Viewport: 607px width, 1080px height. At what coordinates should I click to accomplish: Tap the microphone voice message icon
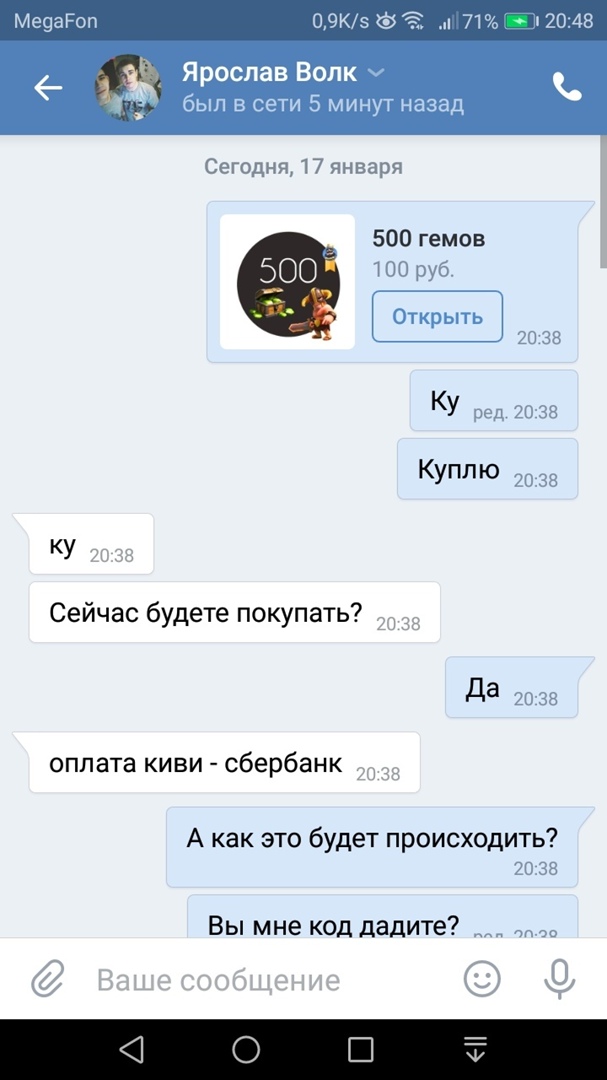click(x=559, y=979)
